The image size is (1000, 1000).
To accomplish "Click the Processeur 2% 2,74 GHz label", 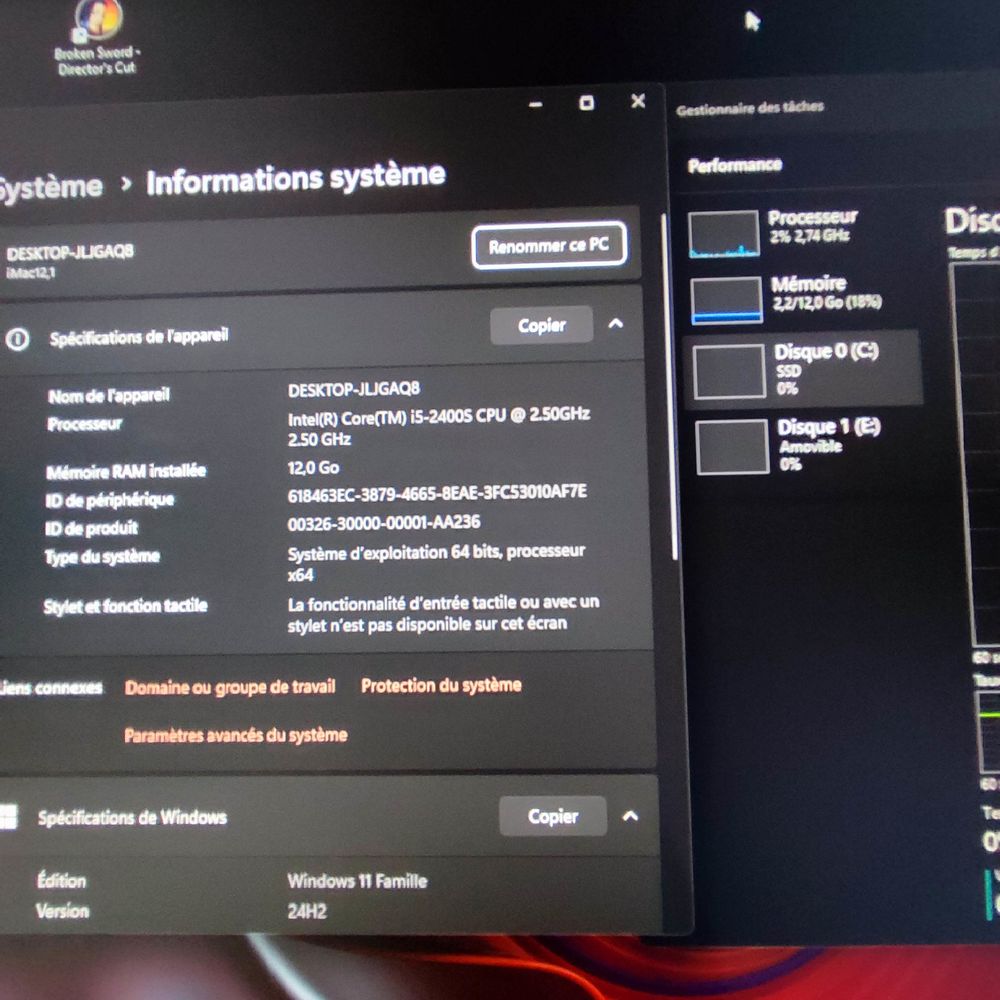I will coord(812,226).
